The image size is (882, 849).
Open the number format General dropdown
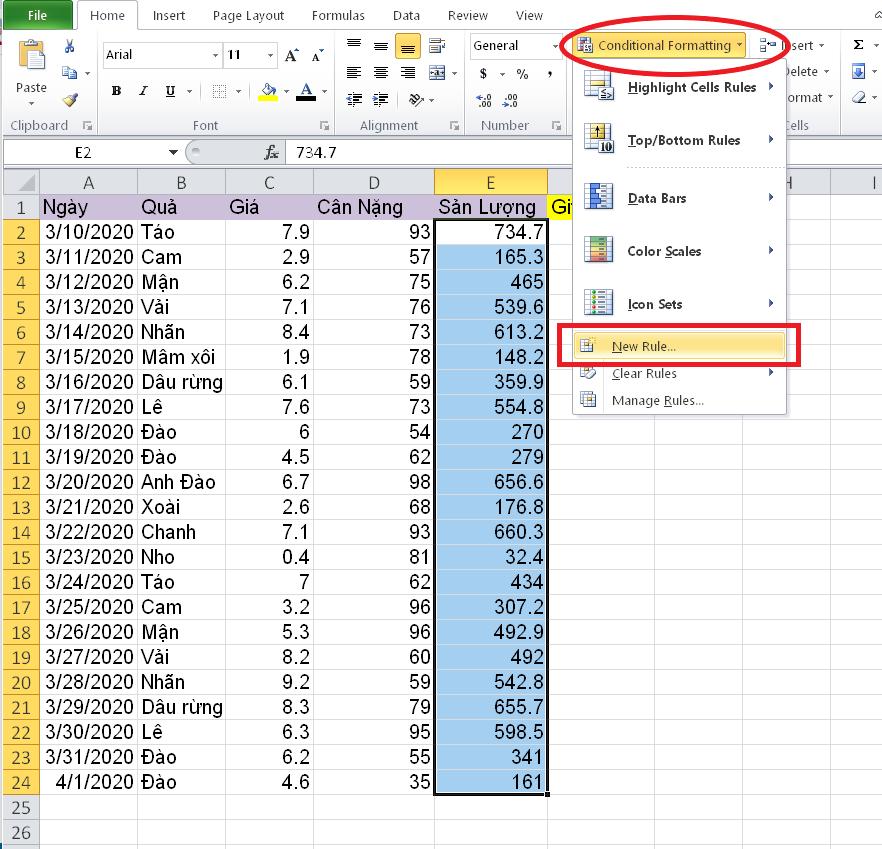point(556,46)
